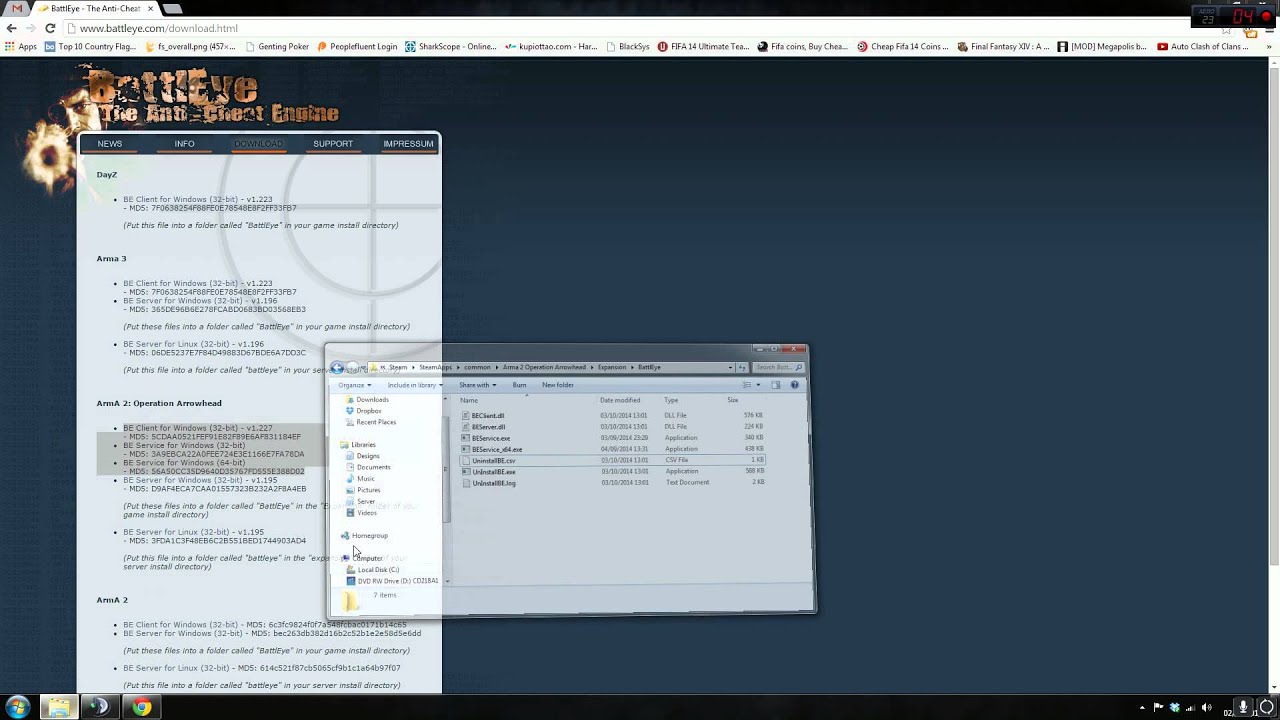The height and width of the screenshot is (720, 1280).
Task: Select the Libraries node
Action: 358,445
